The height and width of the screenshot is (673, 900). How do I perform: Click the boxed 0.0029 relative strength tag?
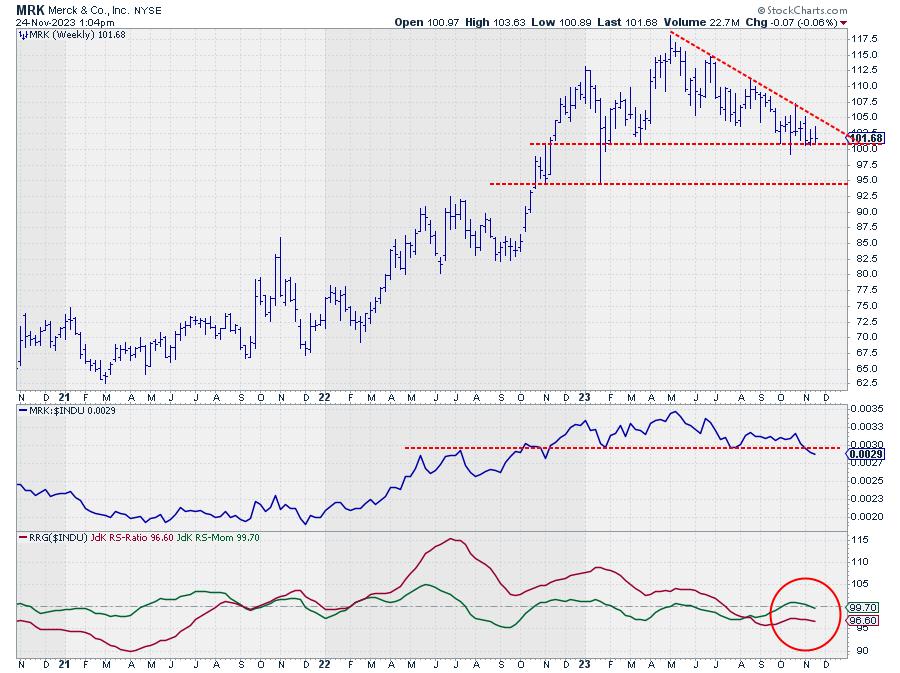(866, 454)
